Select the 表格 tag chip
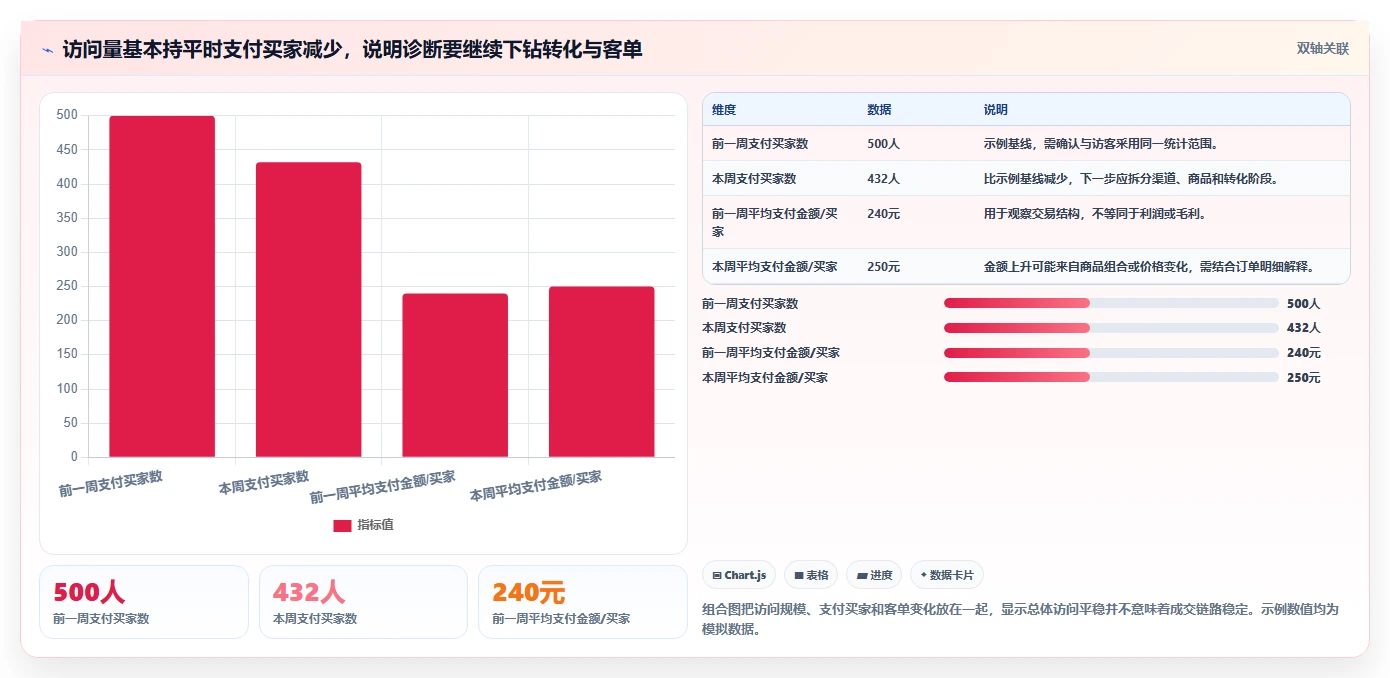 click(x=811, y=575)
